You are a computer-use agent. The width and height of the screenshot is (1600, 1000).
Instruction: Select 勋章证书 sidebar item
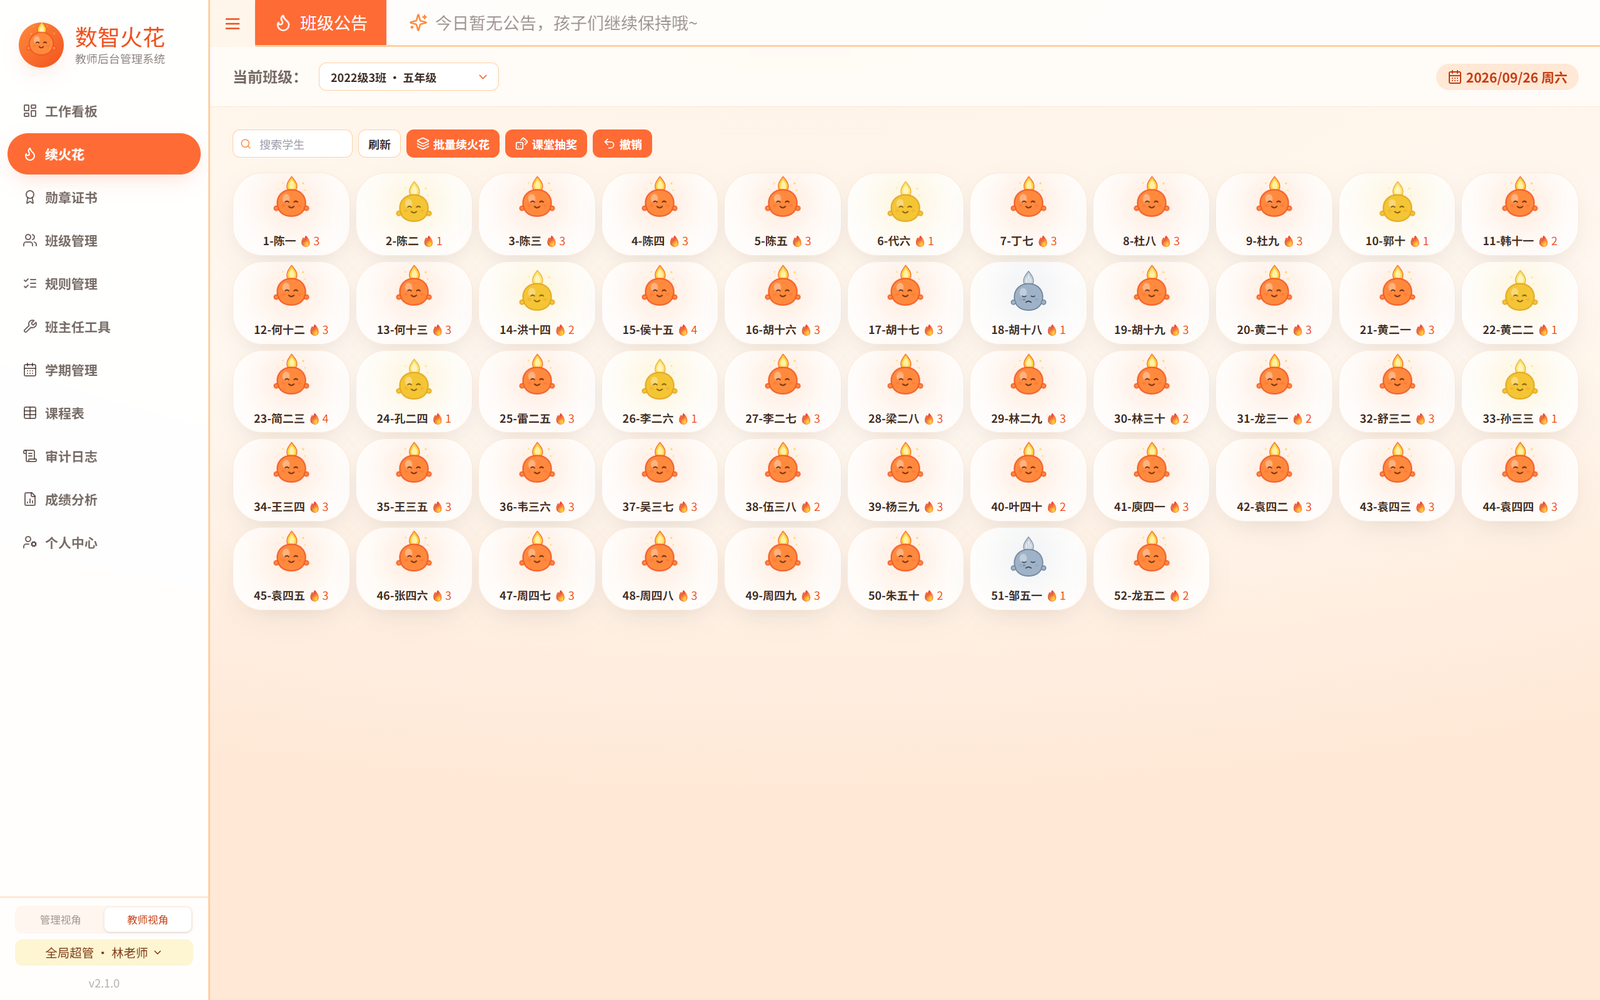click(x=104, y=197)
